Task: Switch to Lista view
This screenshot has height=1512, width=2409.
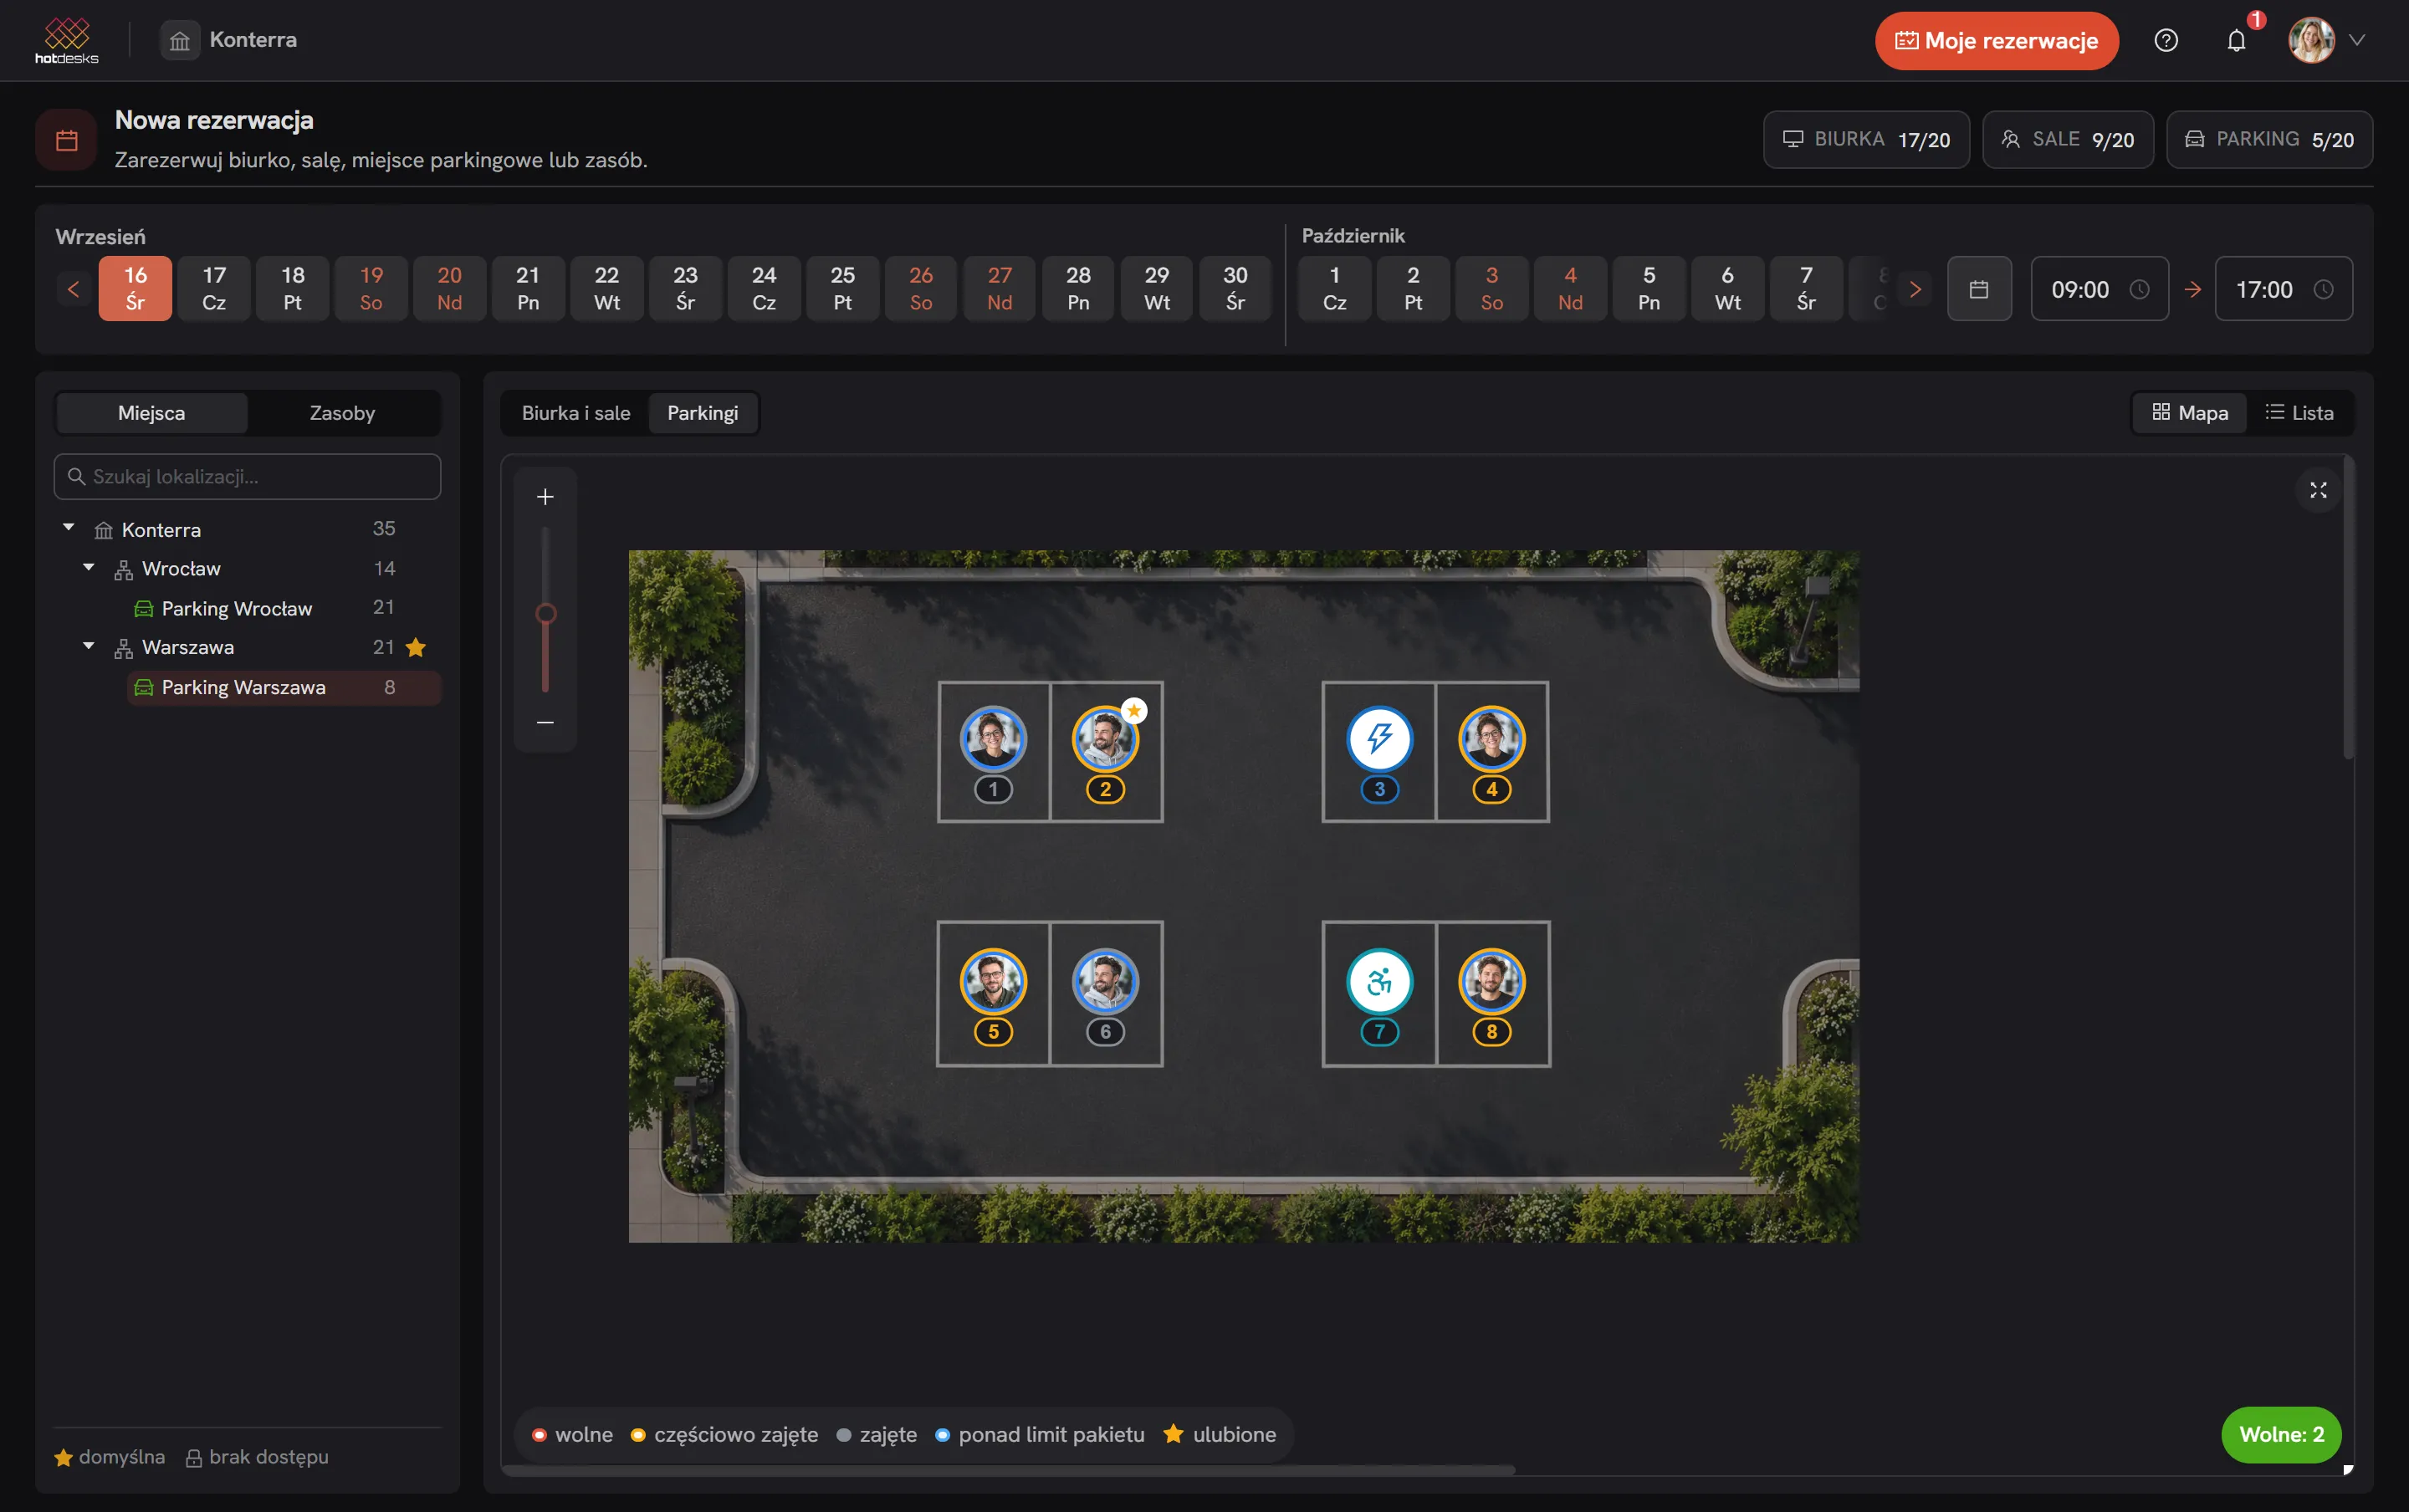Action: pyautogui.click(x=2299, y=413)
